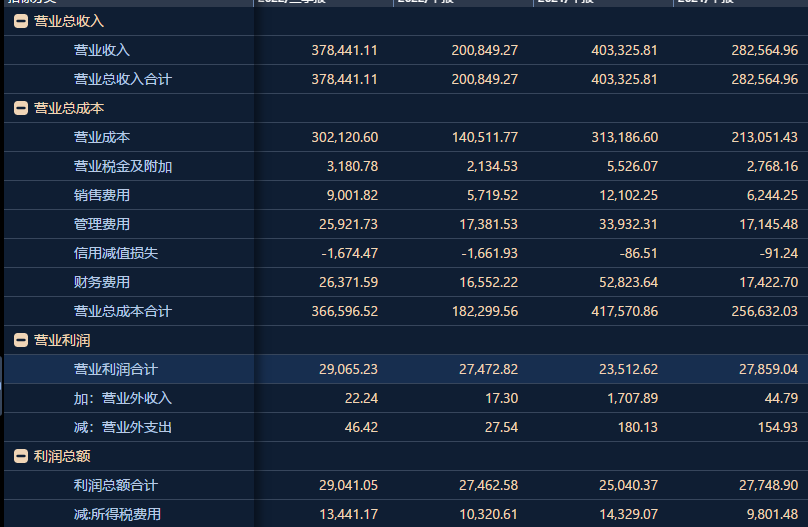Collapse the 营业总收入 section
Image resolution: width=808 pixels, height=527 pixels.
[21, 21]
